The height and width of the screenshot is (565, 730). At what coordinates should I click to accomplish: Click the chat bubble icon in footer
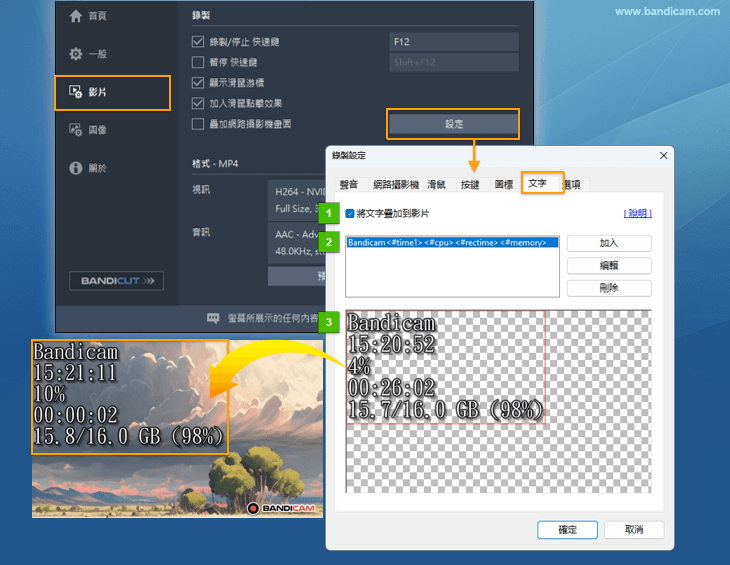[x=213, y=318]
